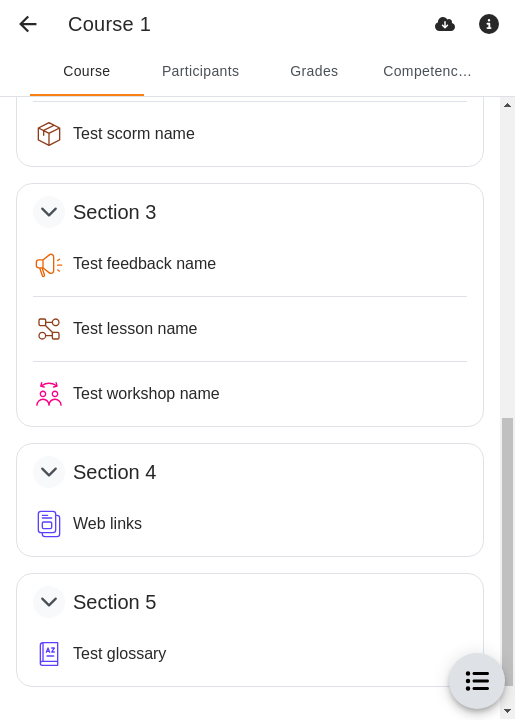Collapse Section 3 with its chevron

tap(49, 212)
